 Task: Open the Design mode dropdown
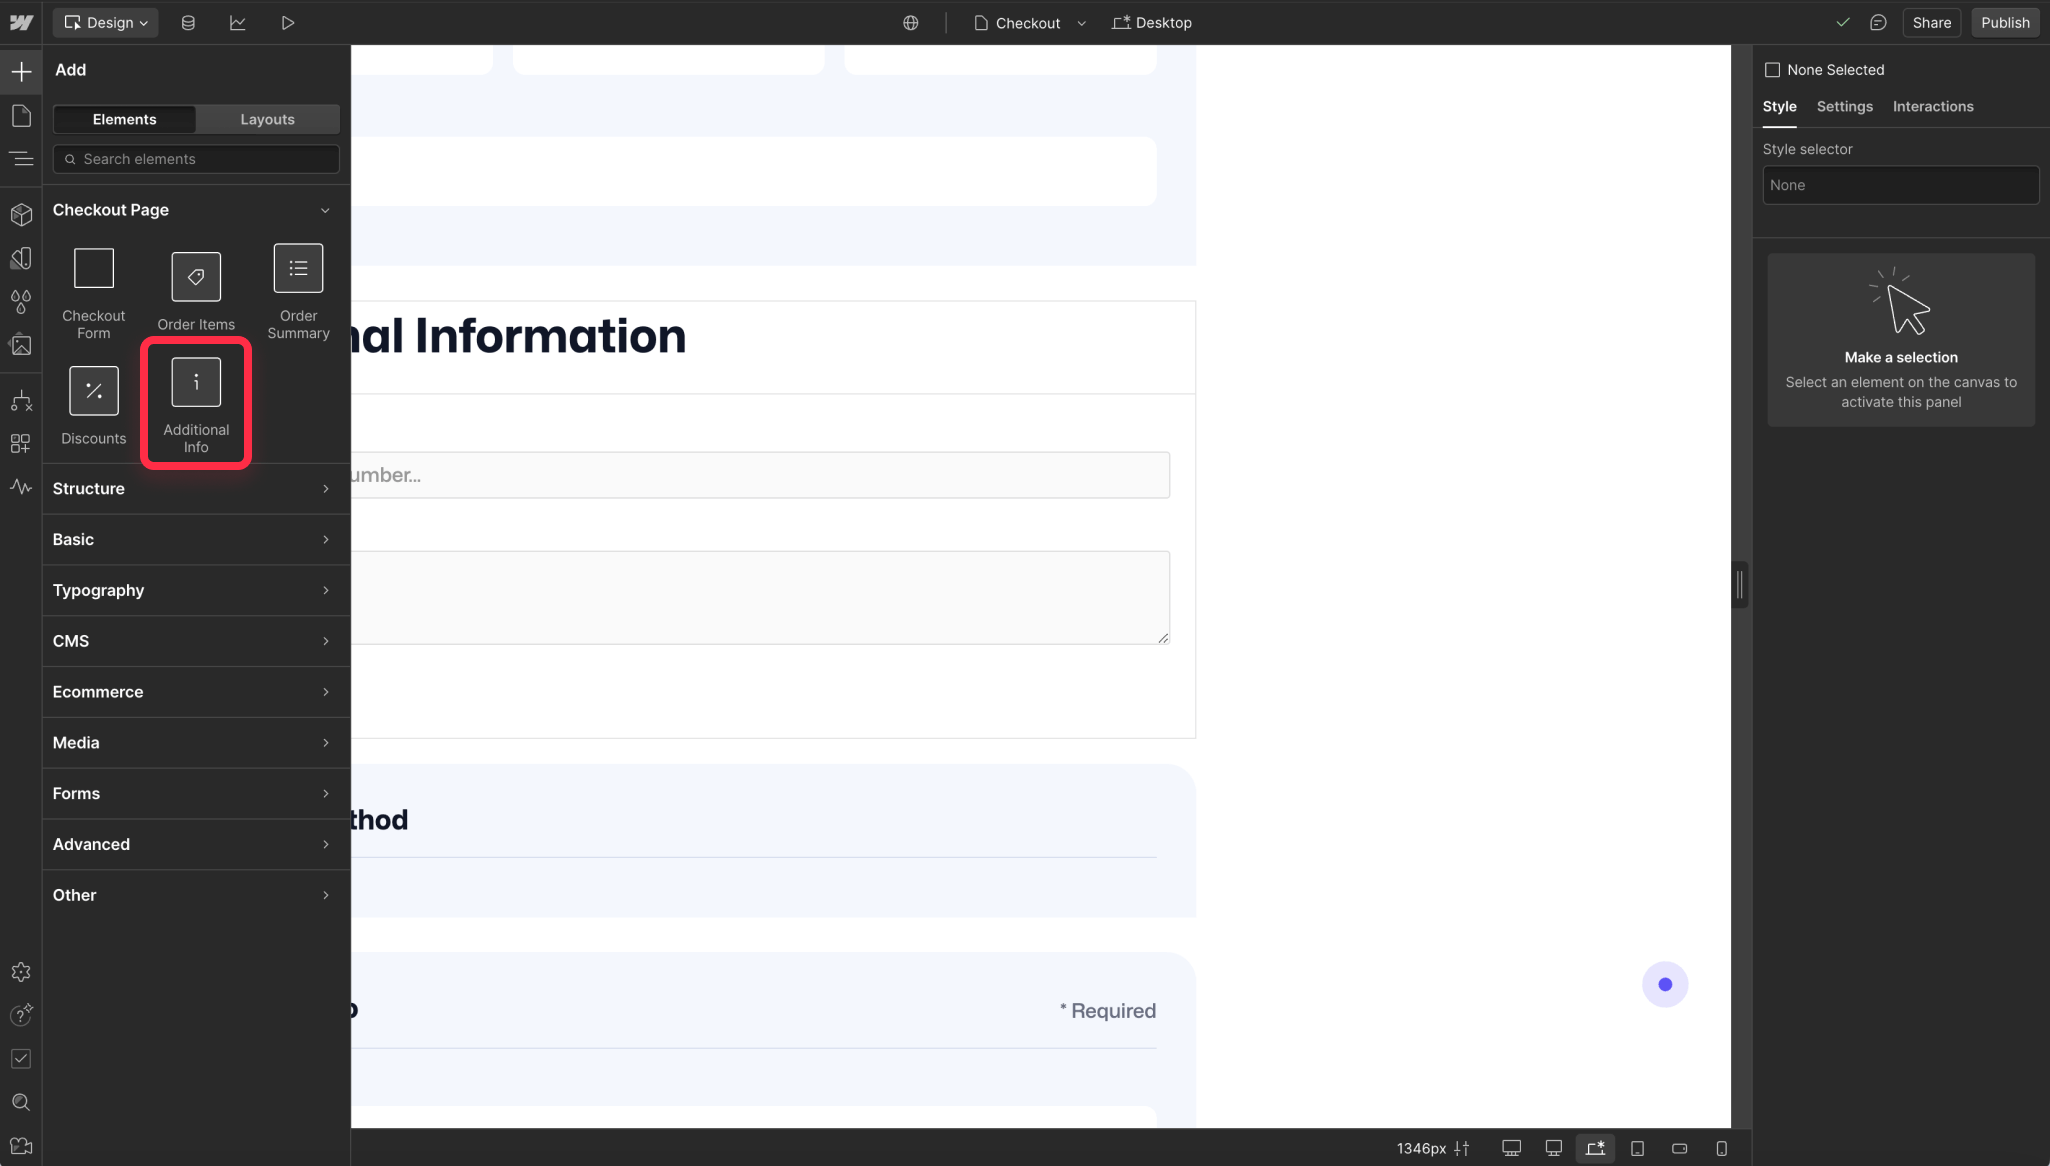pyautogui.click(x=106, y=22)
